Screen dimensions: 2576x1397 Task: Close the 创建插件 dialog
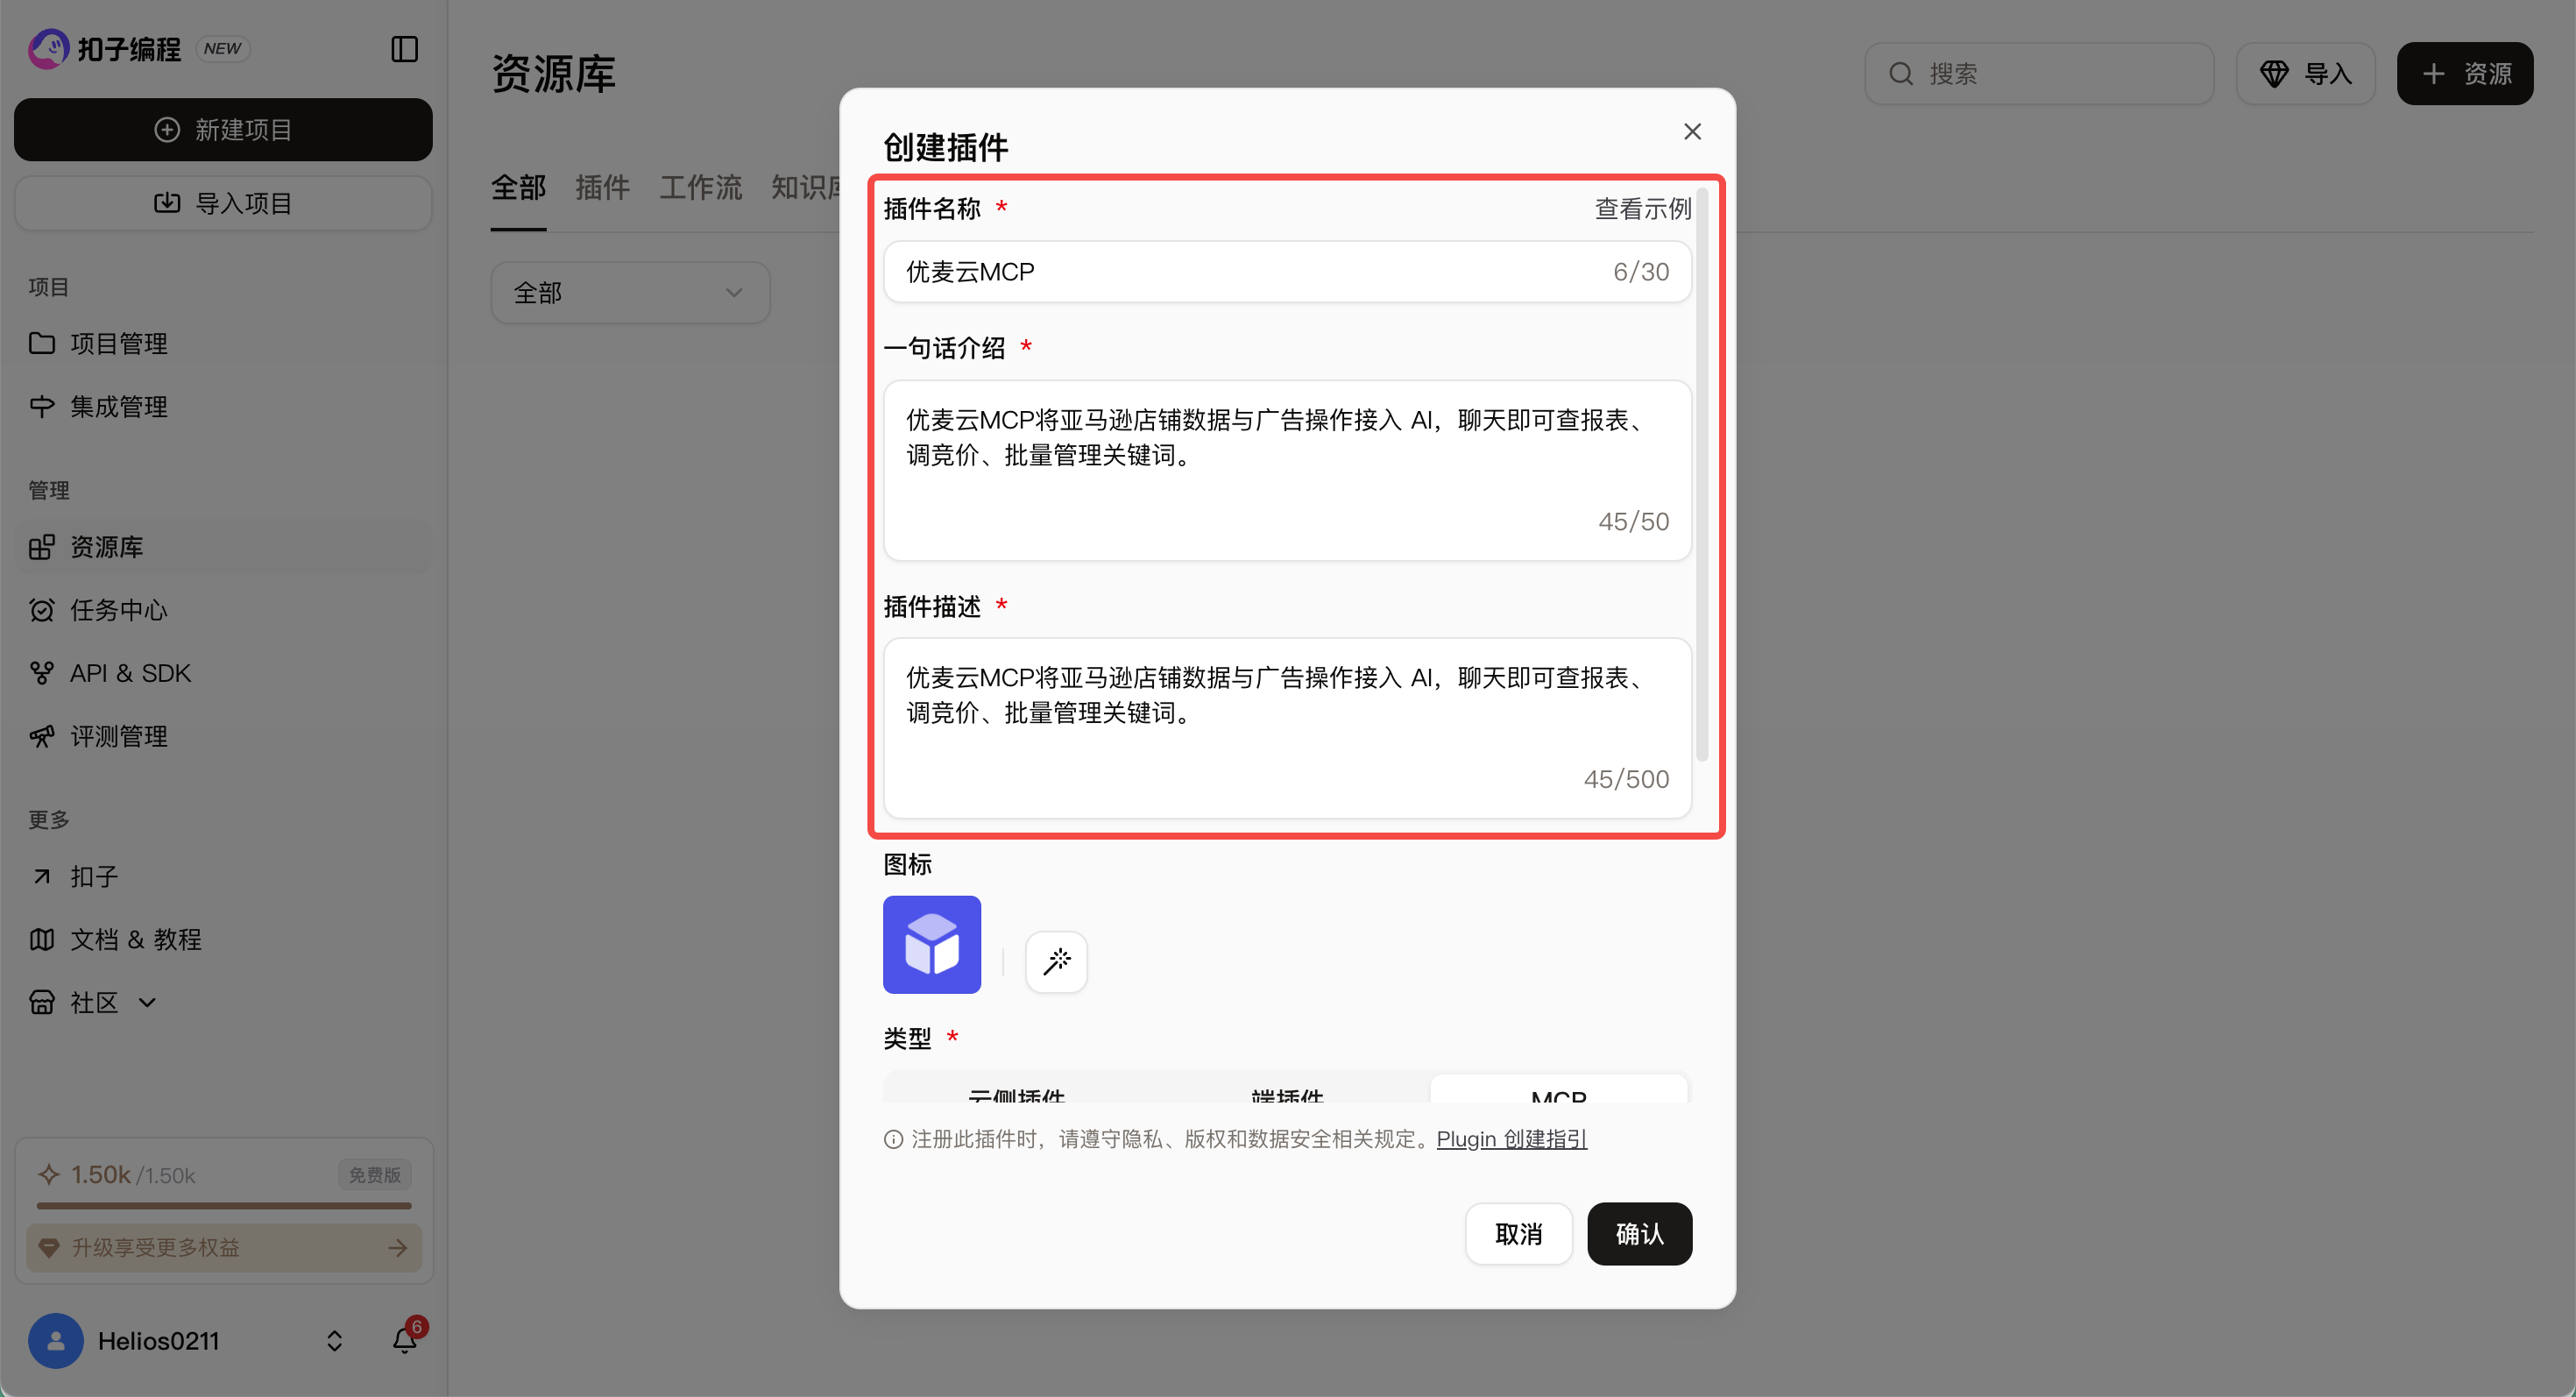point(1692,132)
